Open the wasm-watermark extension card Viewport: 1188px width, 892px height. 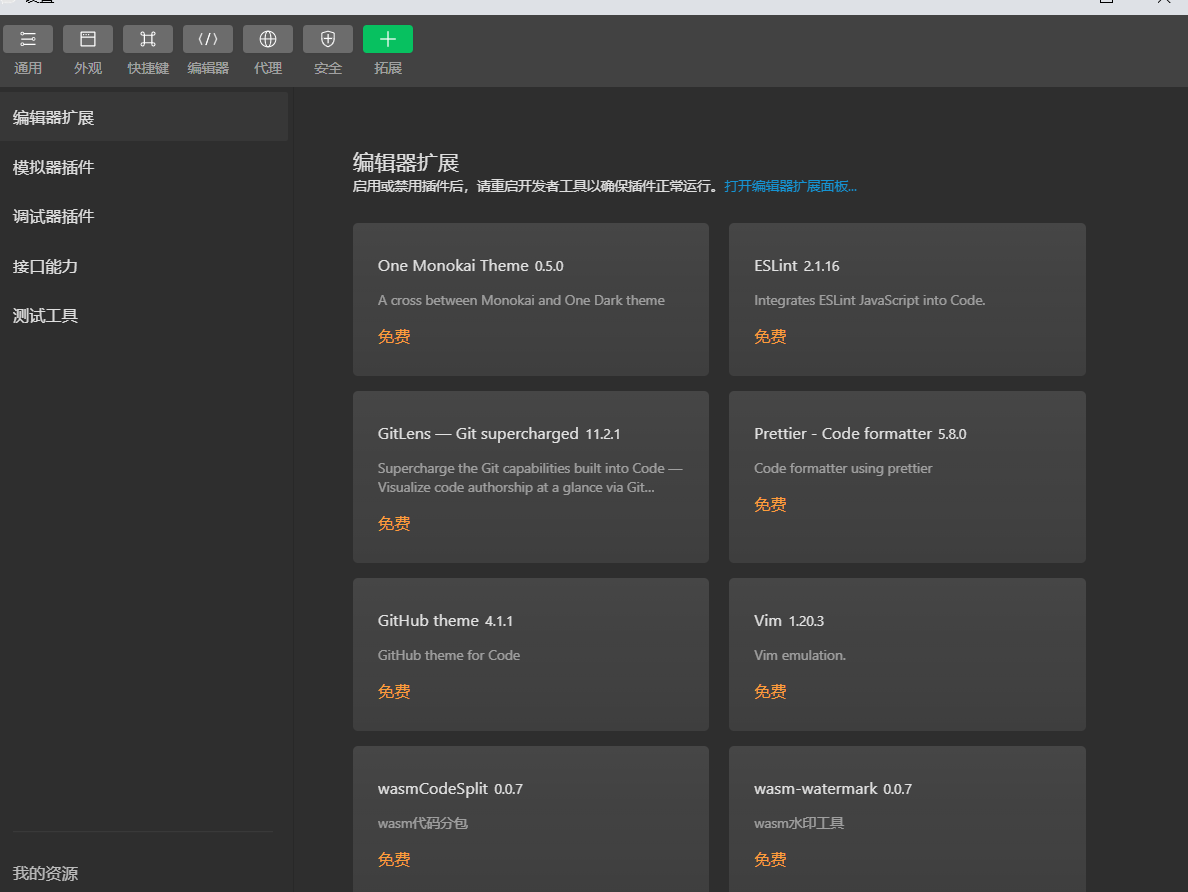point(907,819)
